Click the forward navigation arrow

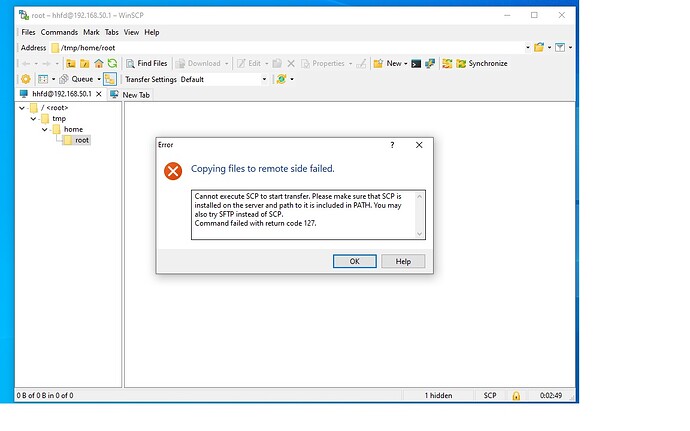(x=46, y=64)
